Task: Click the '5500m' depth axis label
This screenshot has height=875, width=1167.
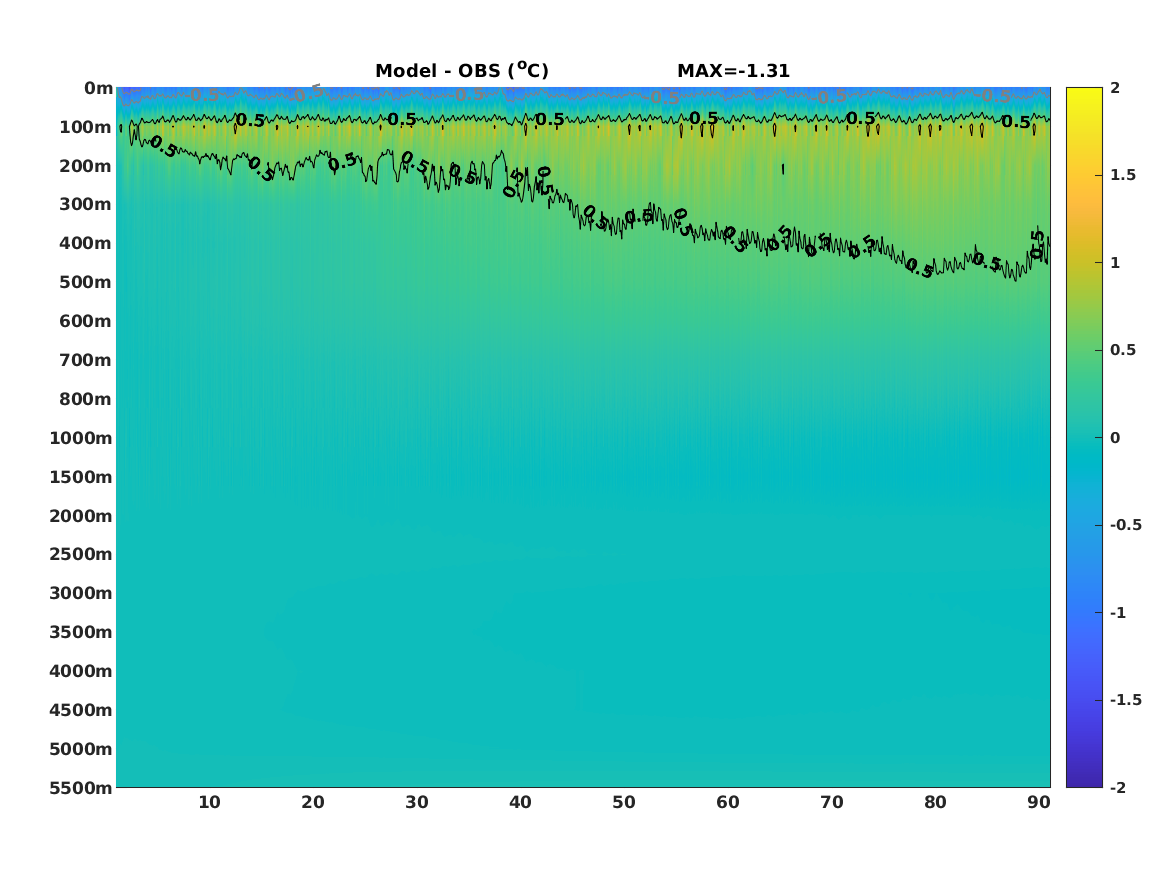Action: pyautogui.click(x=81, y=788)
